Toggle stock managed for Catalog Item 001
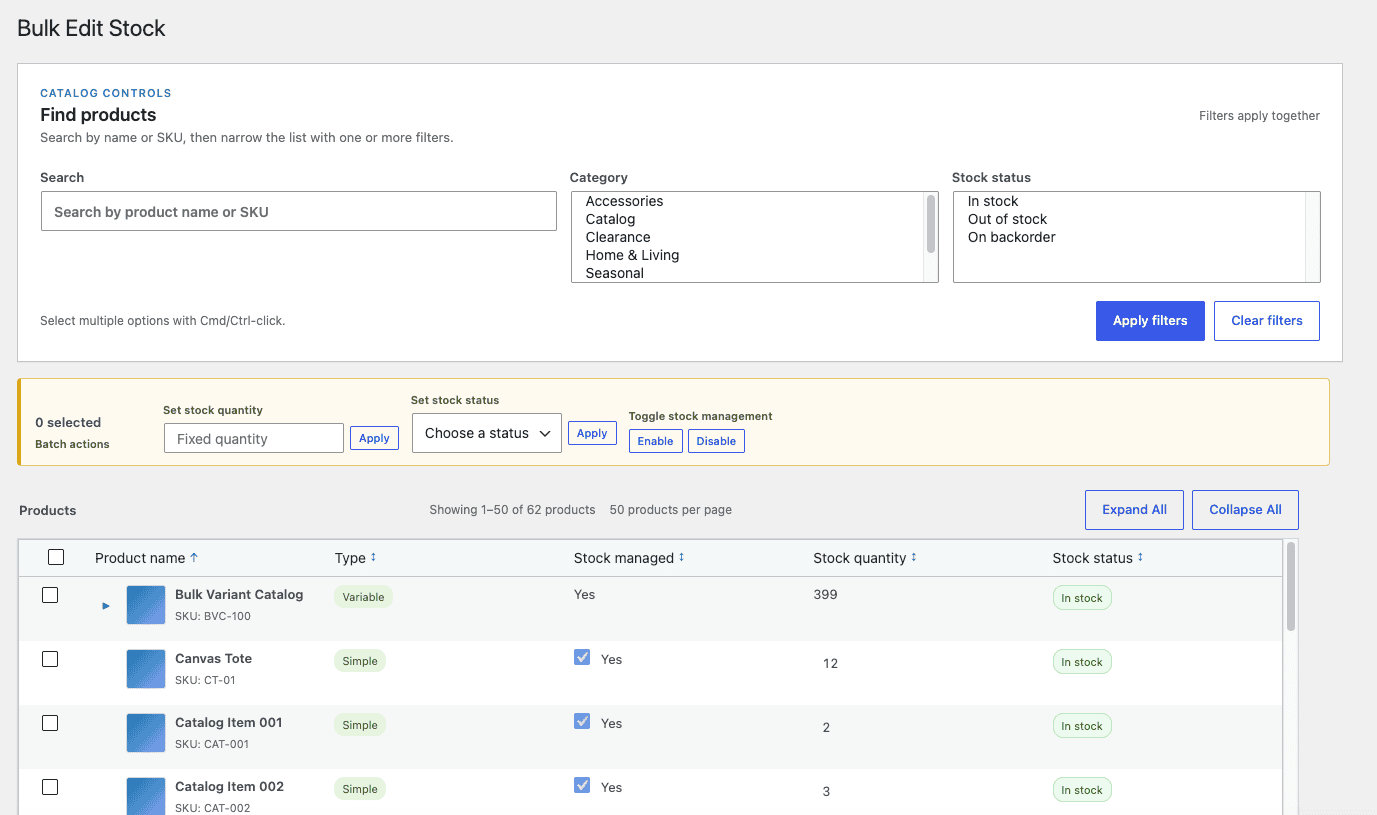This screenshot has width=1377, height=815. (x=582, y=721)
